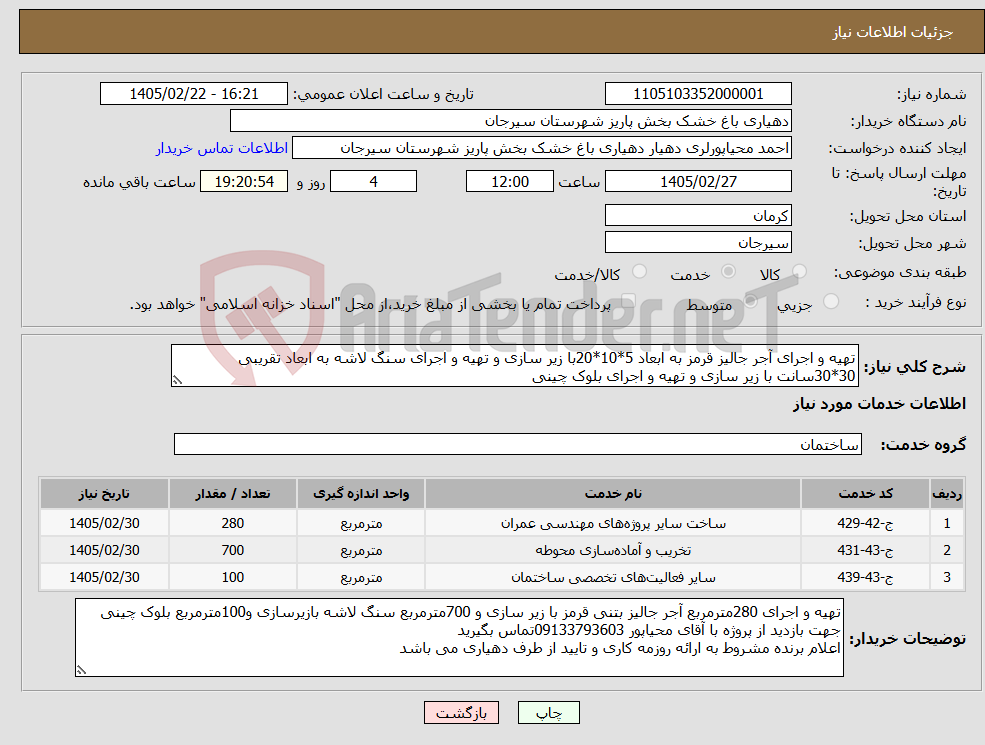Click the days remaining field showing 4
Image resolution: width=985 pixels, height=745 pixels.
pos(373,182)
